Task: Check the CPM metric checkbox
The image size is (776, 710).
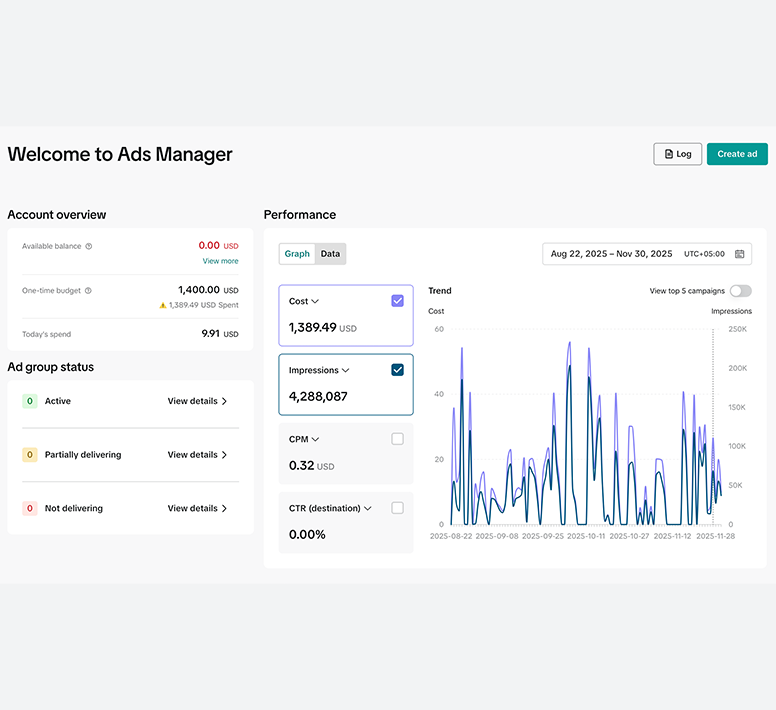Action: (x=397, y=439)
